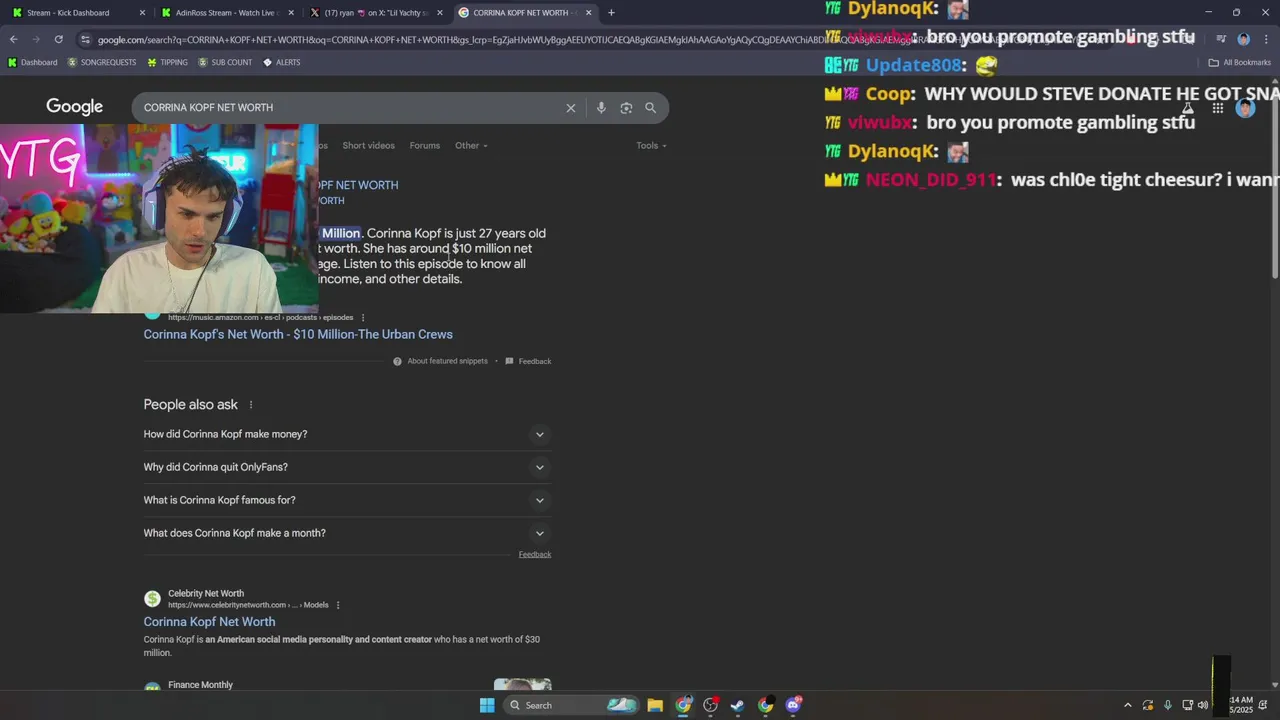Close the Kick Dashboard tab

coord(142,13)
